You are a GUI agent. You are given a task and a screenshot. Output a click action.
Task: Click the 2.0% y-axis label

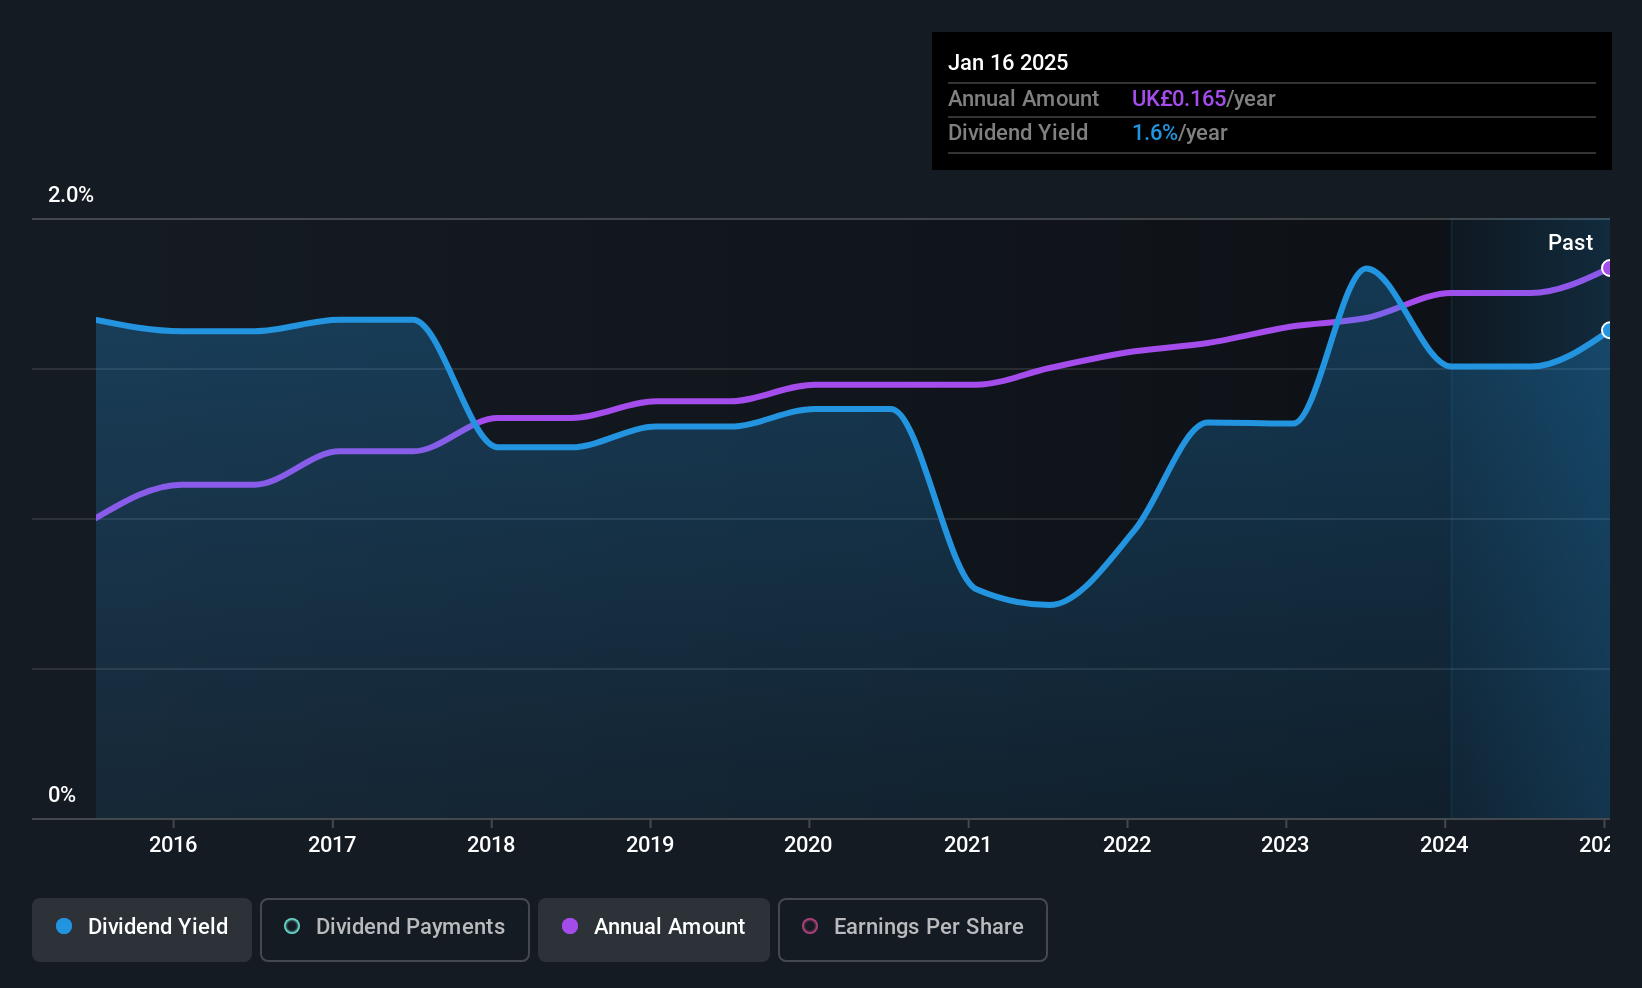coord(71,195)
